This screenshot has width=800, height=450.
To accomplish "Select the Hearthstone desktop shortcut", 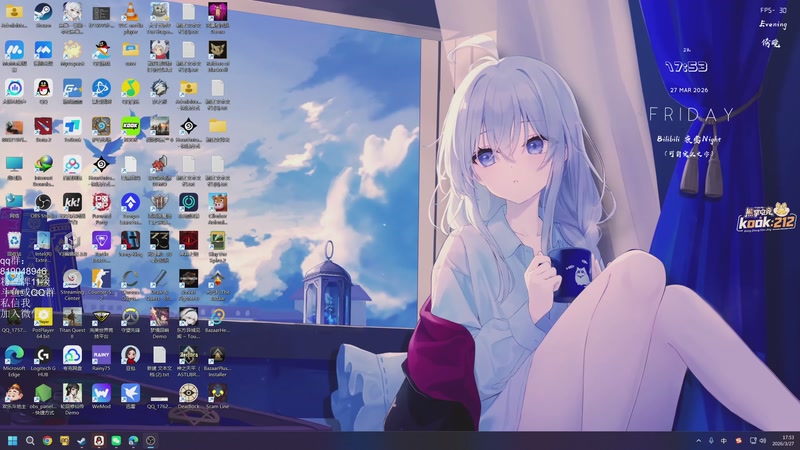I will [x=102, y=130].
